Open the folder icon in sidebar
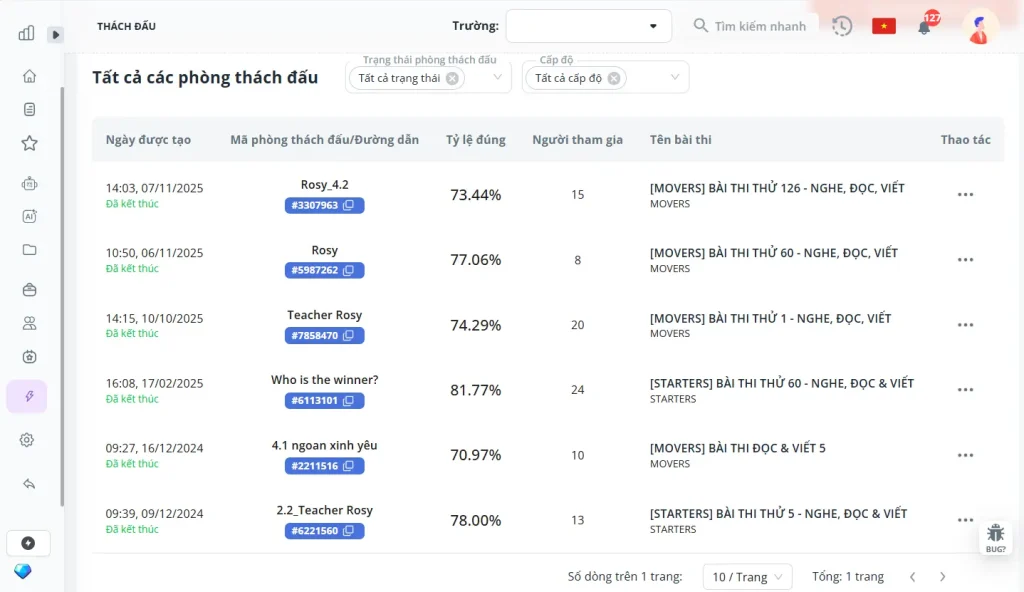 [29, 250]
